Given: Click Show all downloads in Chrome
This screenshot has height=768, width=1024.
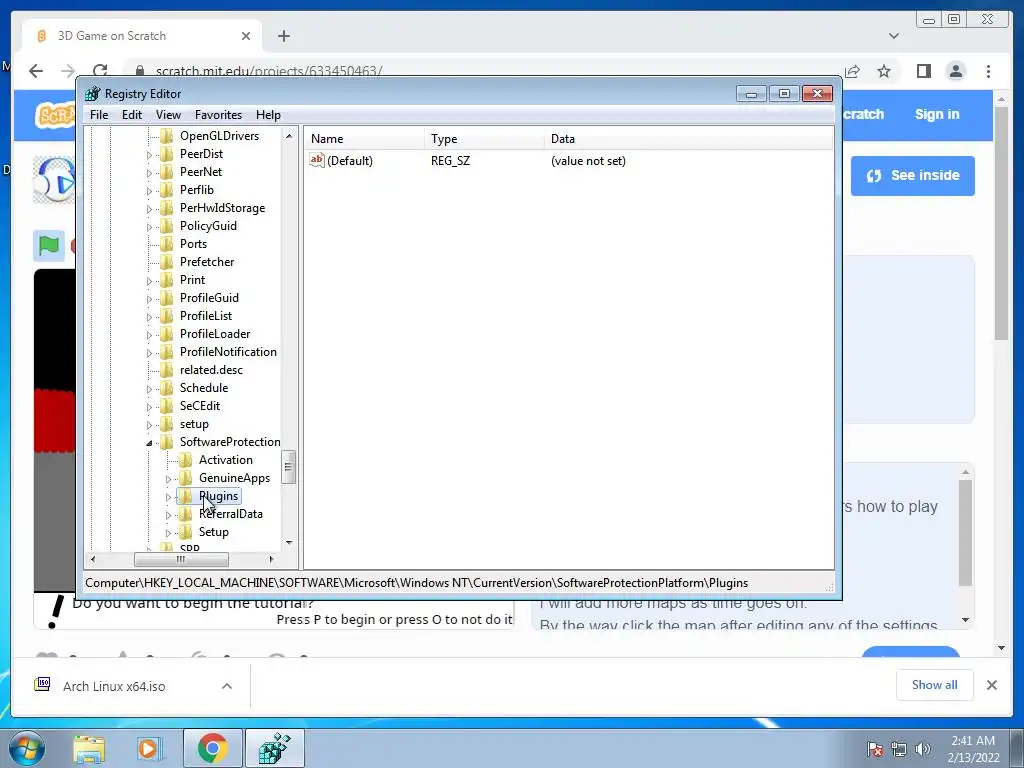Looking at the screenshot, I should tap(935, 685).
